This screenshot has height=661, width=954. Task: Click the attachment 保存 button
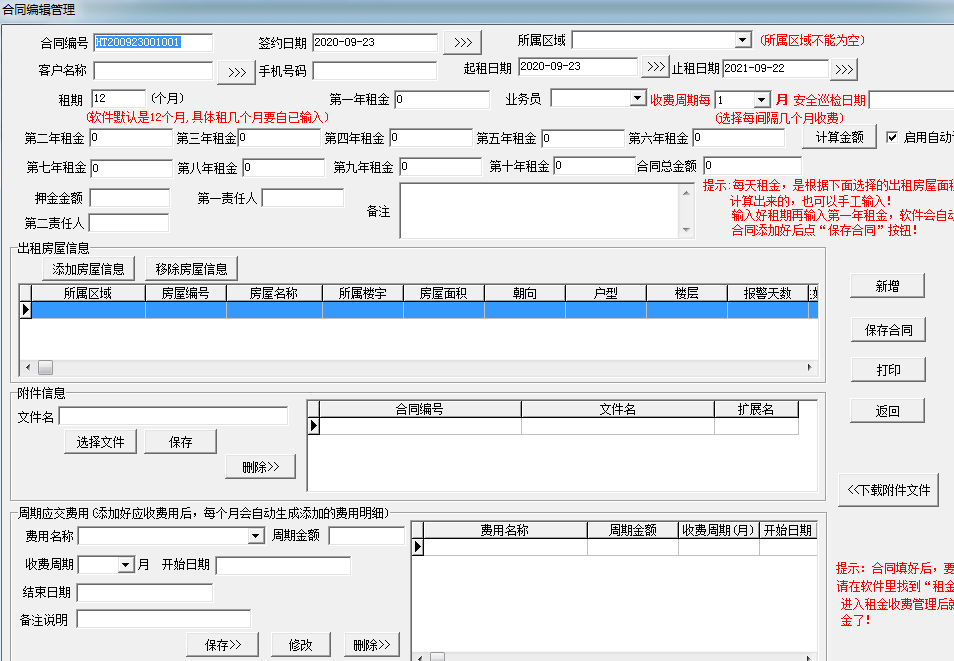pyautogui.click(x=180, y=442)
